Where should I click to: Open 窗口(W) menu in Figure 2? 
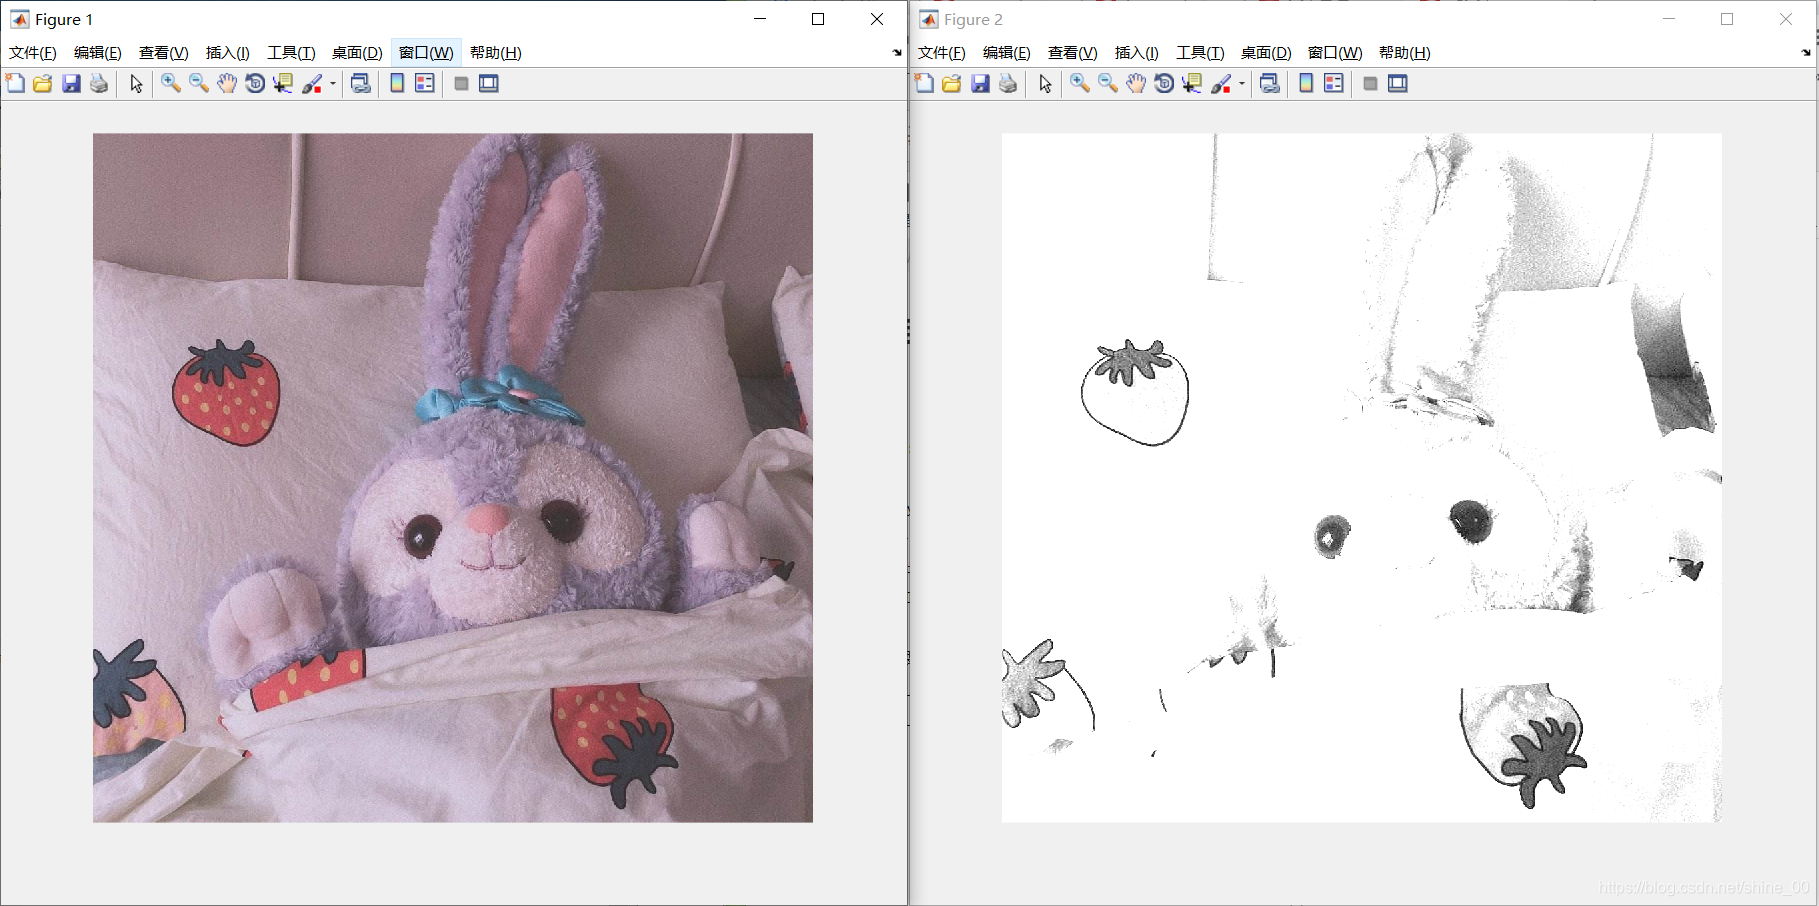coord(1335,53)
